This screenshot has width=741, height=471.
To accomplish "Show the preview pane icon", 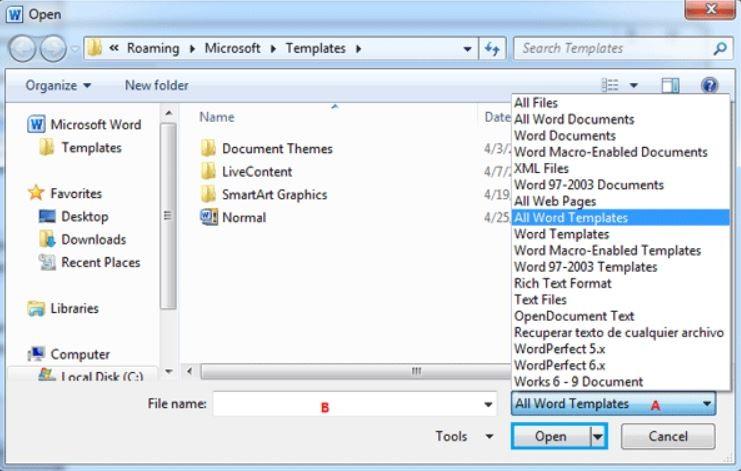I will point(670,85).
